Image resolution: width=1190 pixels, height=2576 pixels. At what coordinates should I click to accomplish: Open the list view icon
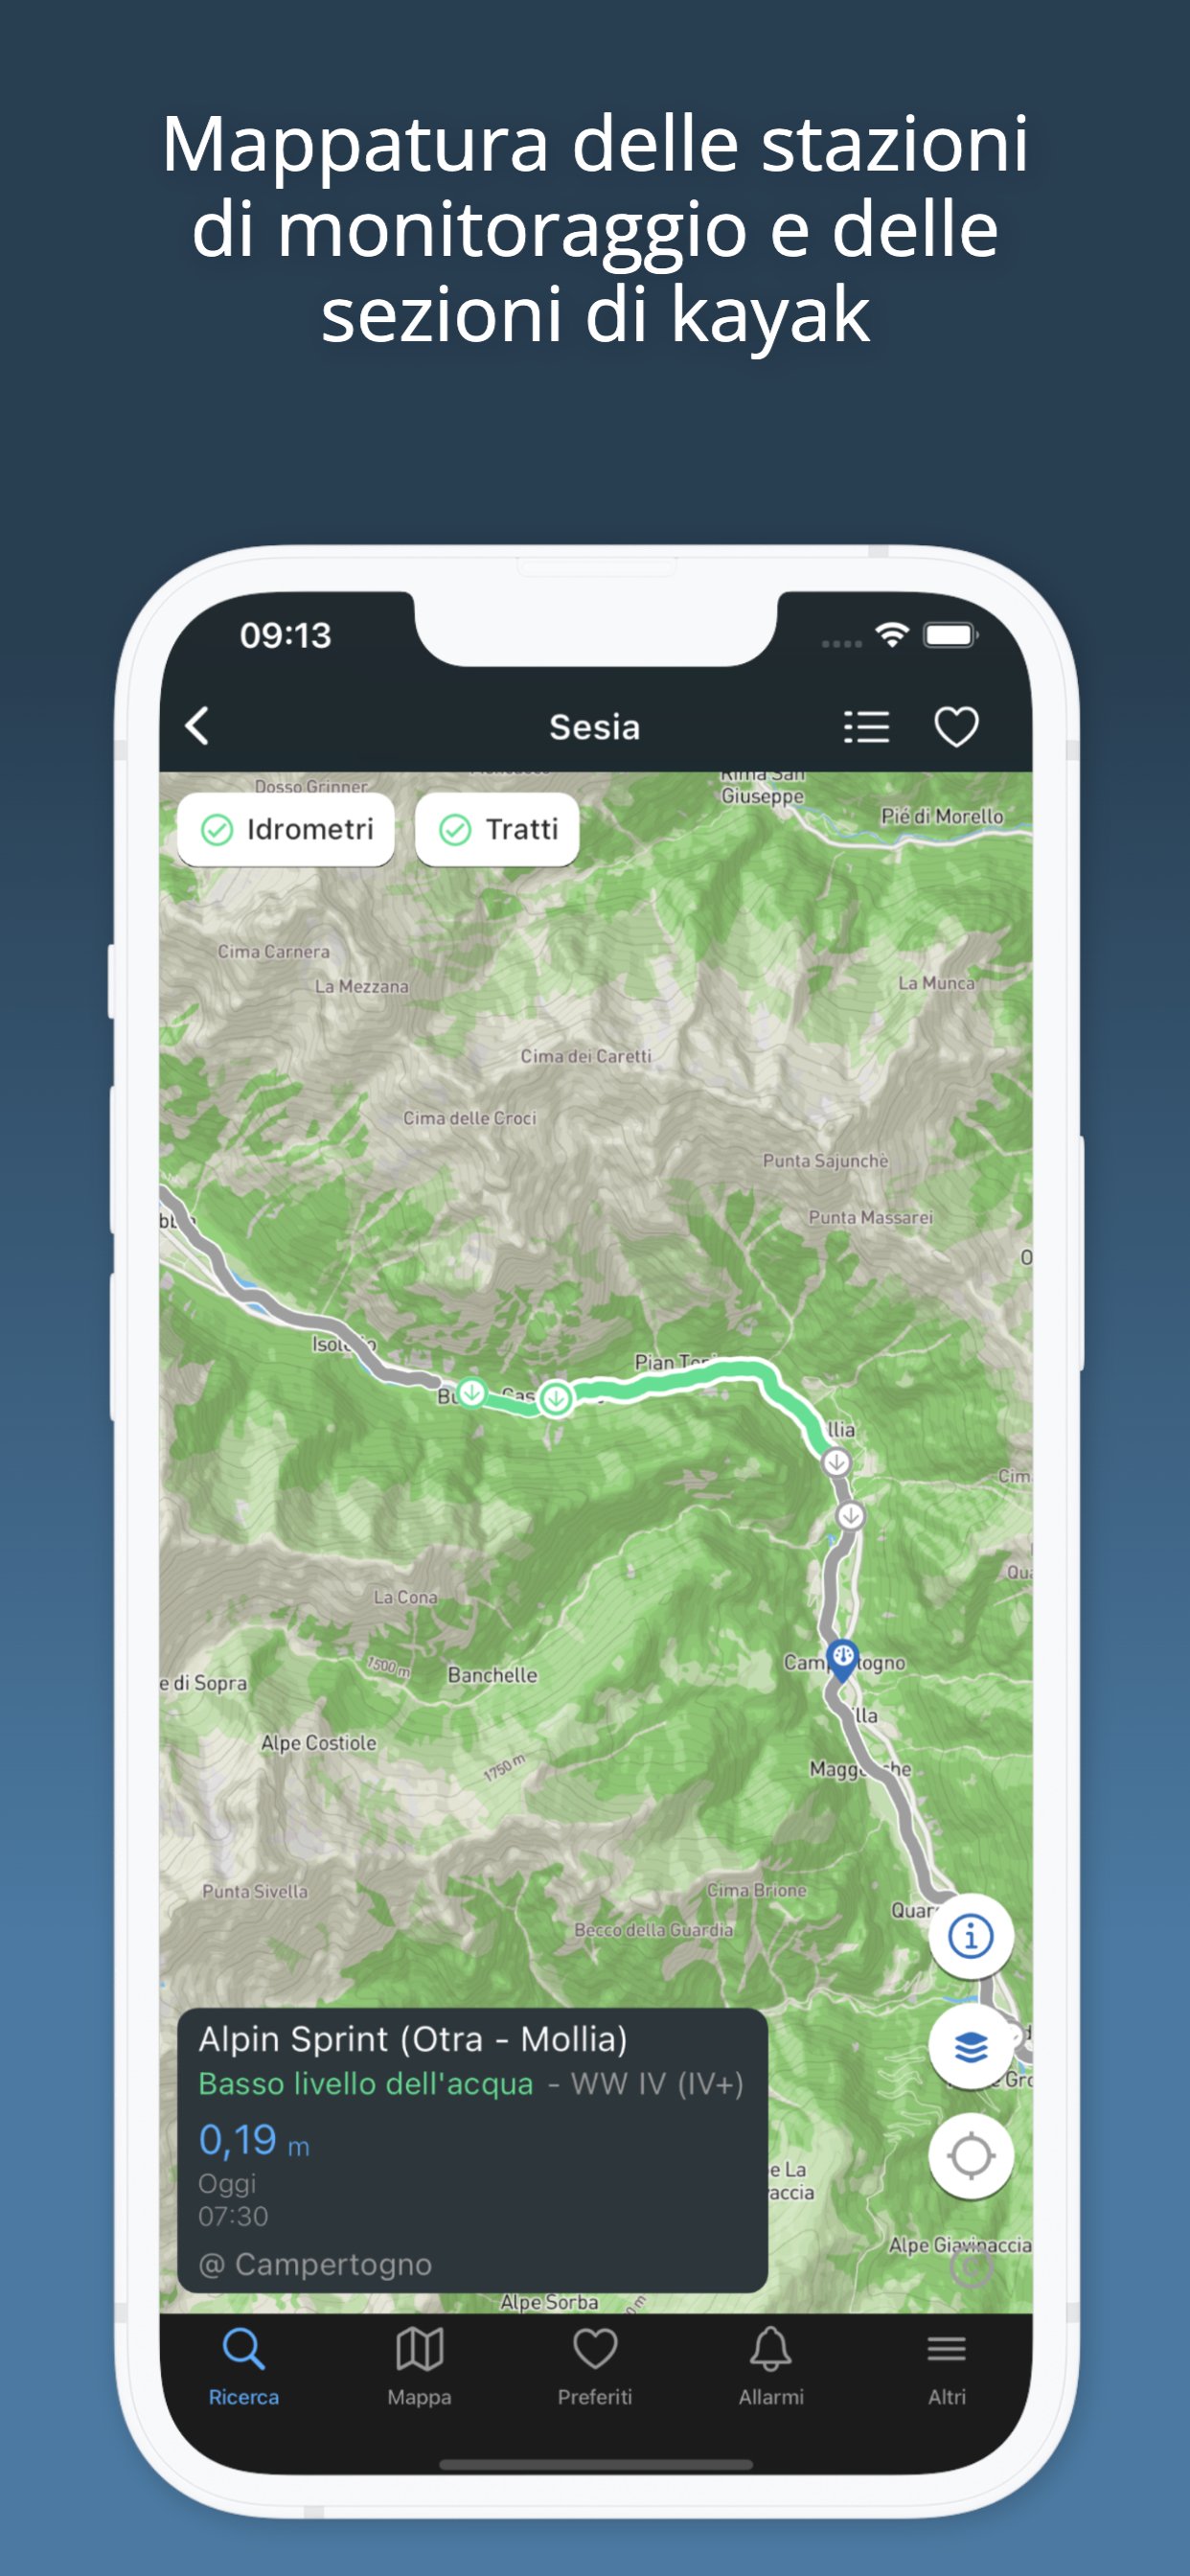tap(866, 727)
